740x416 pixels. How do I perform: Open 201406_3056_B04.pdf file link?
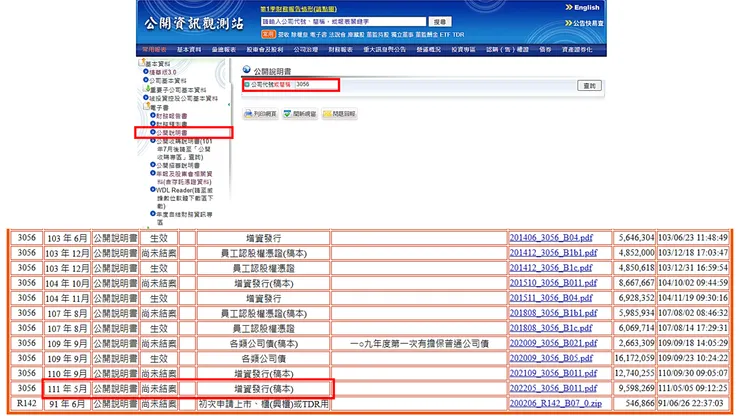(551, 238)
